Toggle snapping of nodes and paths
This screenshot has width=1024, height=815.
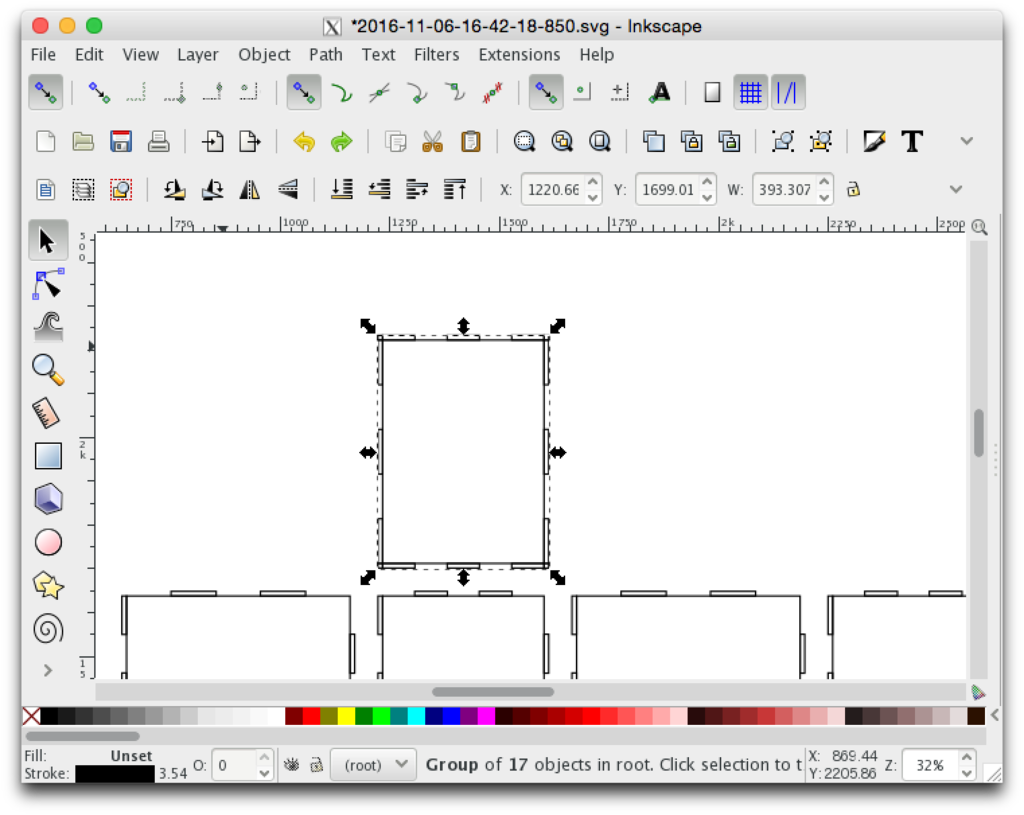(304, 92)
